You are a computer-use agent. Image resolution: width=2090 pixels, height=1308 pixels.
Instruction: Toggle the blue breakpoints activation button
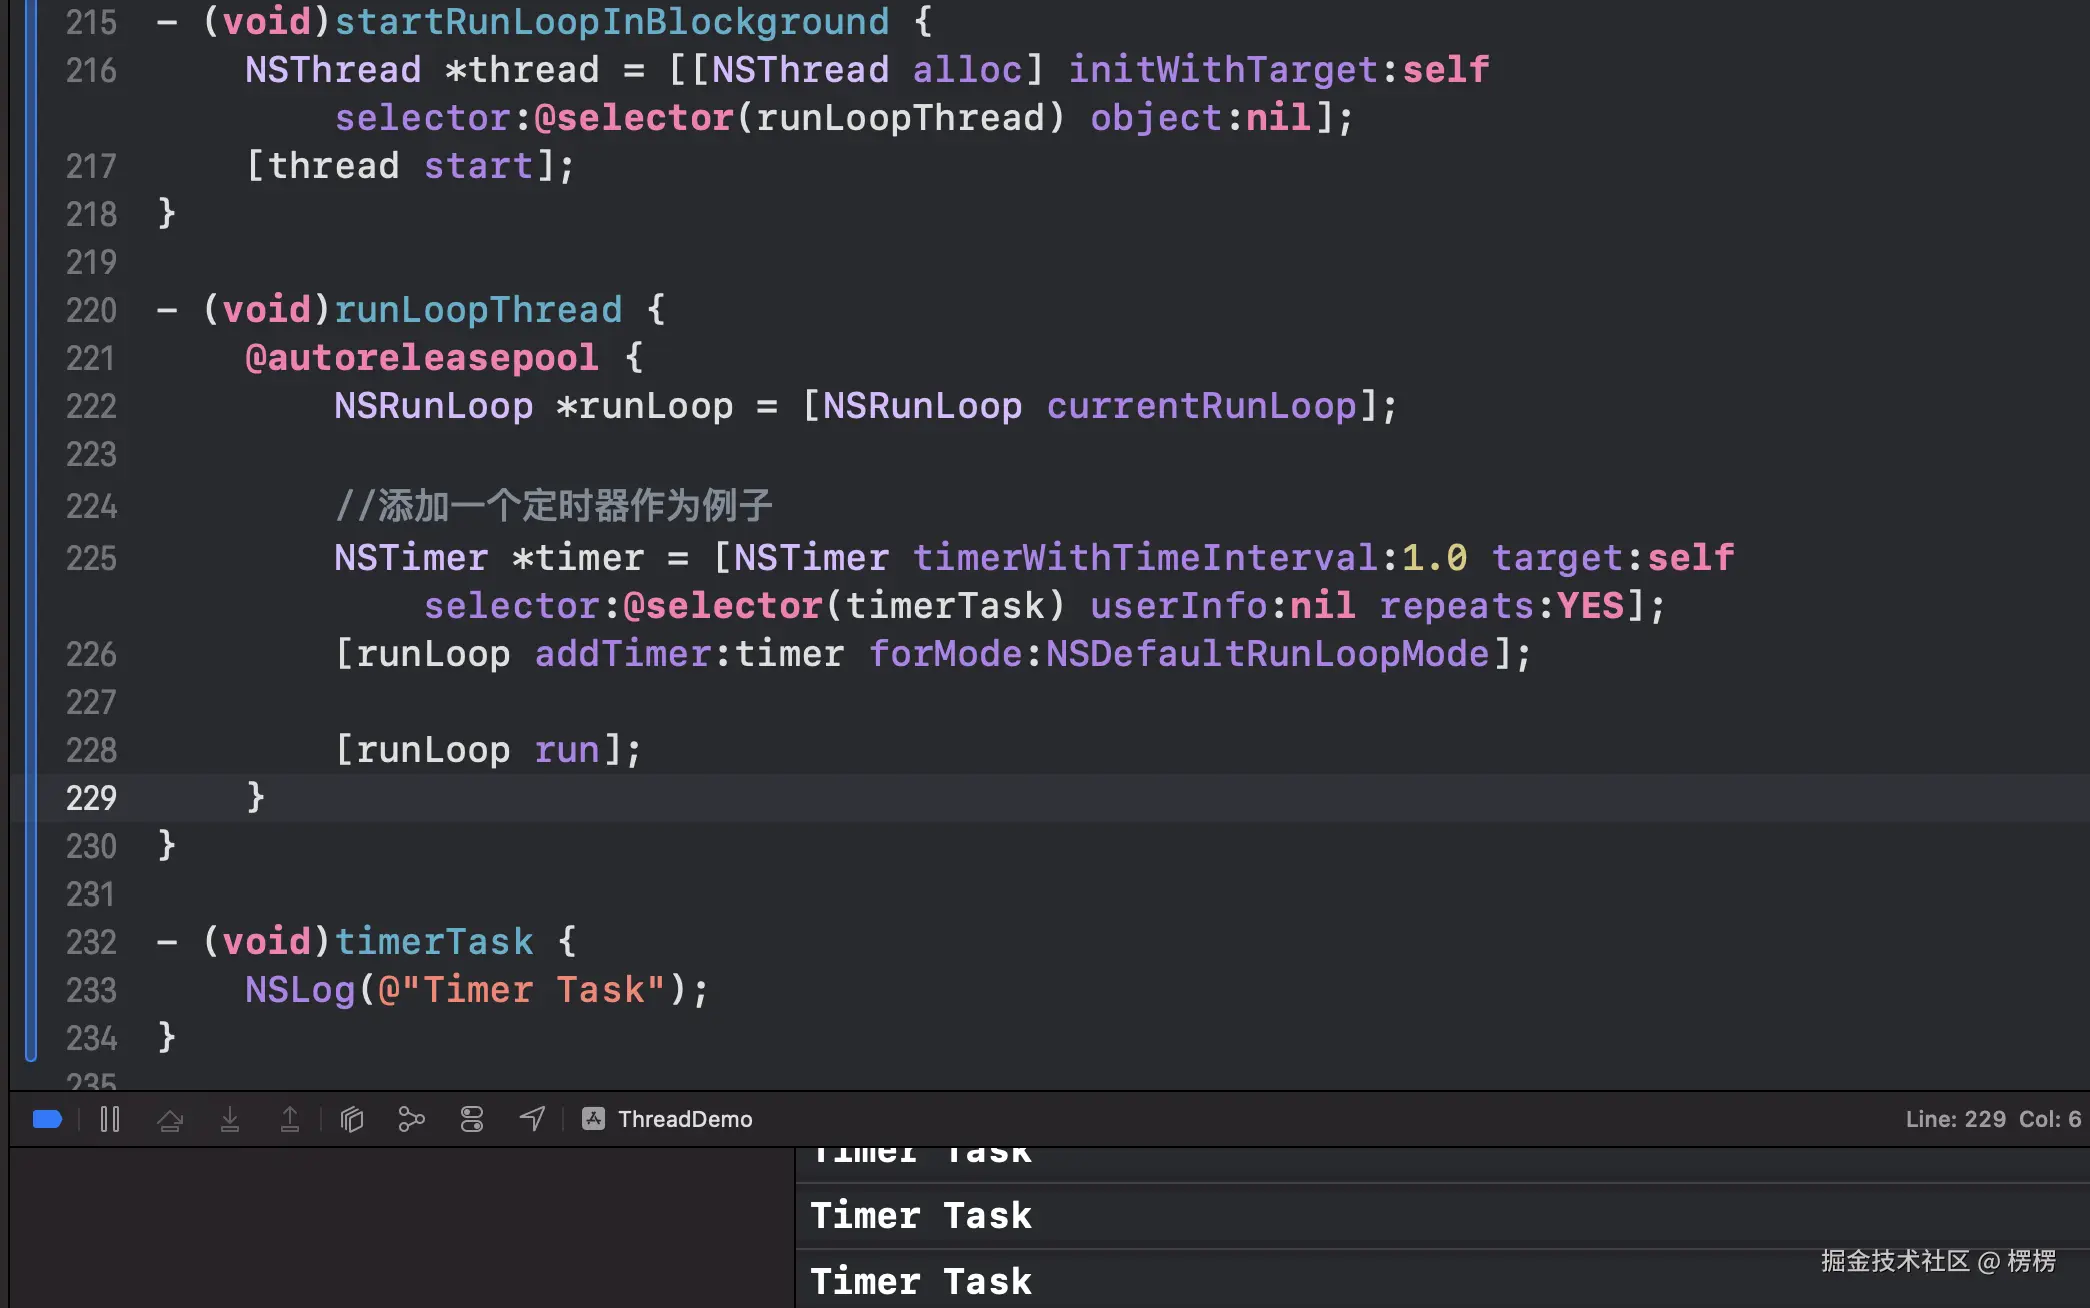[x=47, y=1119]
